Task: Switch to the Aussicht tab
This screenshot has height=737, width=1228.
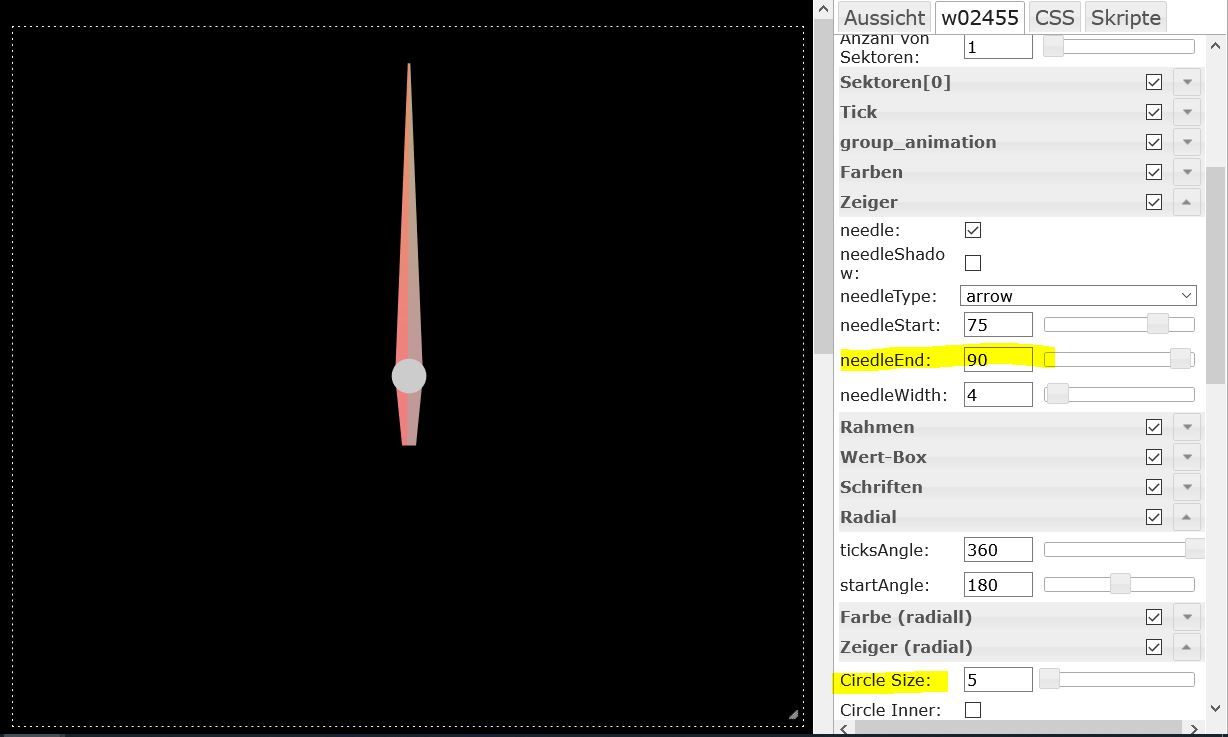Action: [x=884, y=18]
